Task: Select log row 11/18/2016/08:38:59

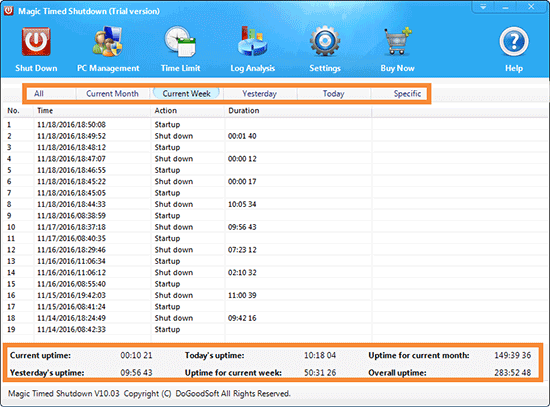Action: pyautogui.click(x=275, y=216)
